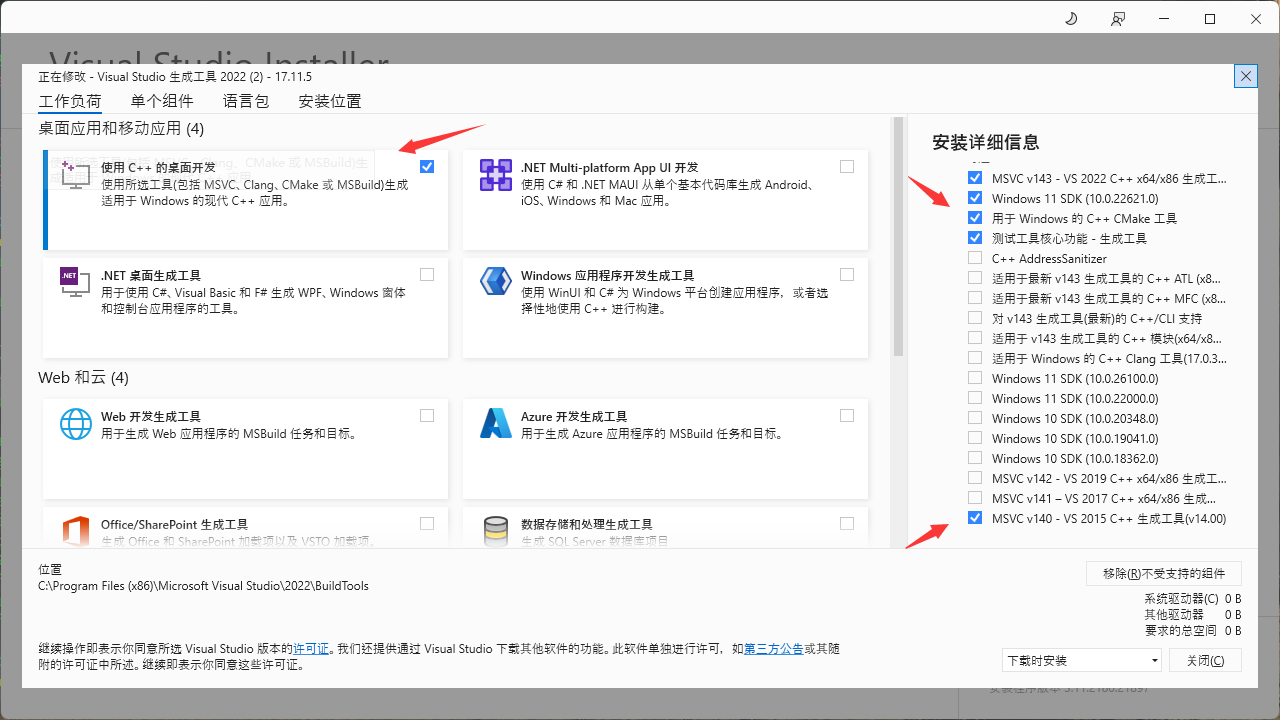Click the Office/SharePoint build tools icon
The width and height of the screenshot is (1280, 720).
(x=76, y=531)
